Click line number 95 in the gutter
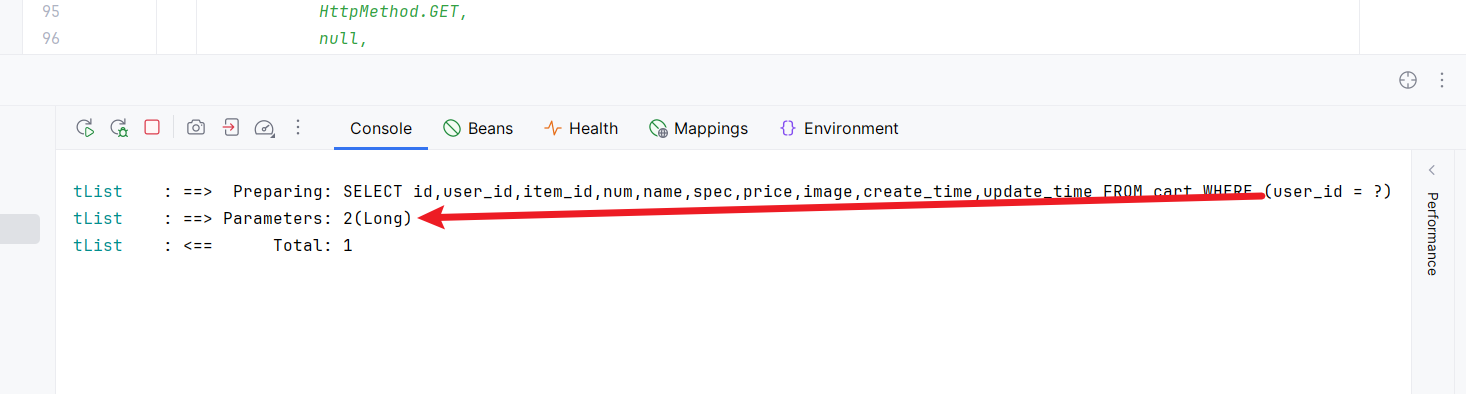 point(50,12)
